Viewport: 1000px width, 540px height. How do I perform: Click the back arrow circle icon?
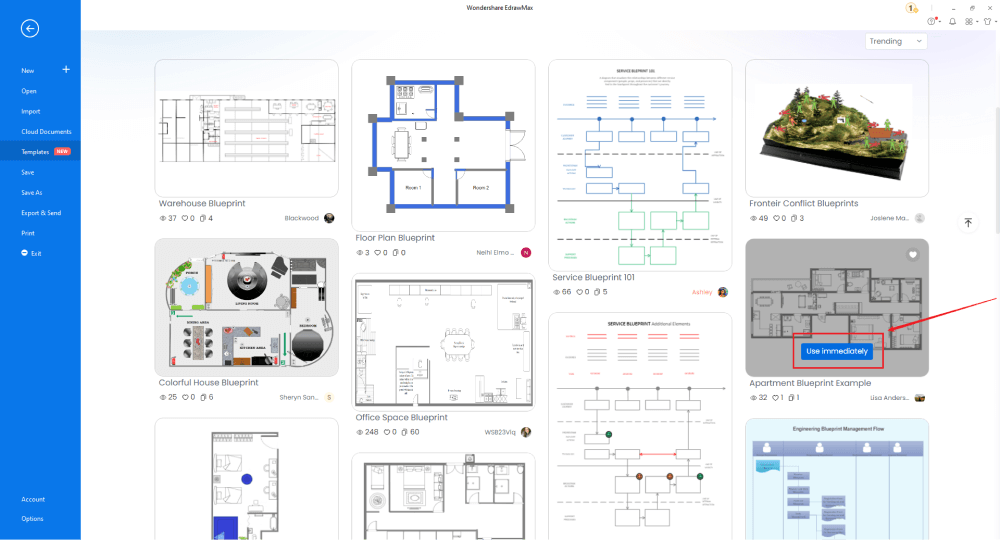pyautogui.click(x=30, y=29)
